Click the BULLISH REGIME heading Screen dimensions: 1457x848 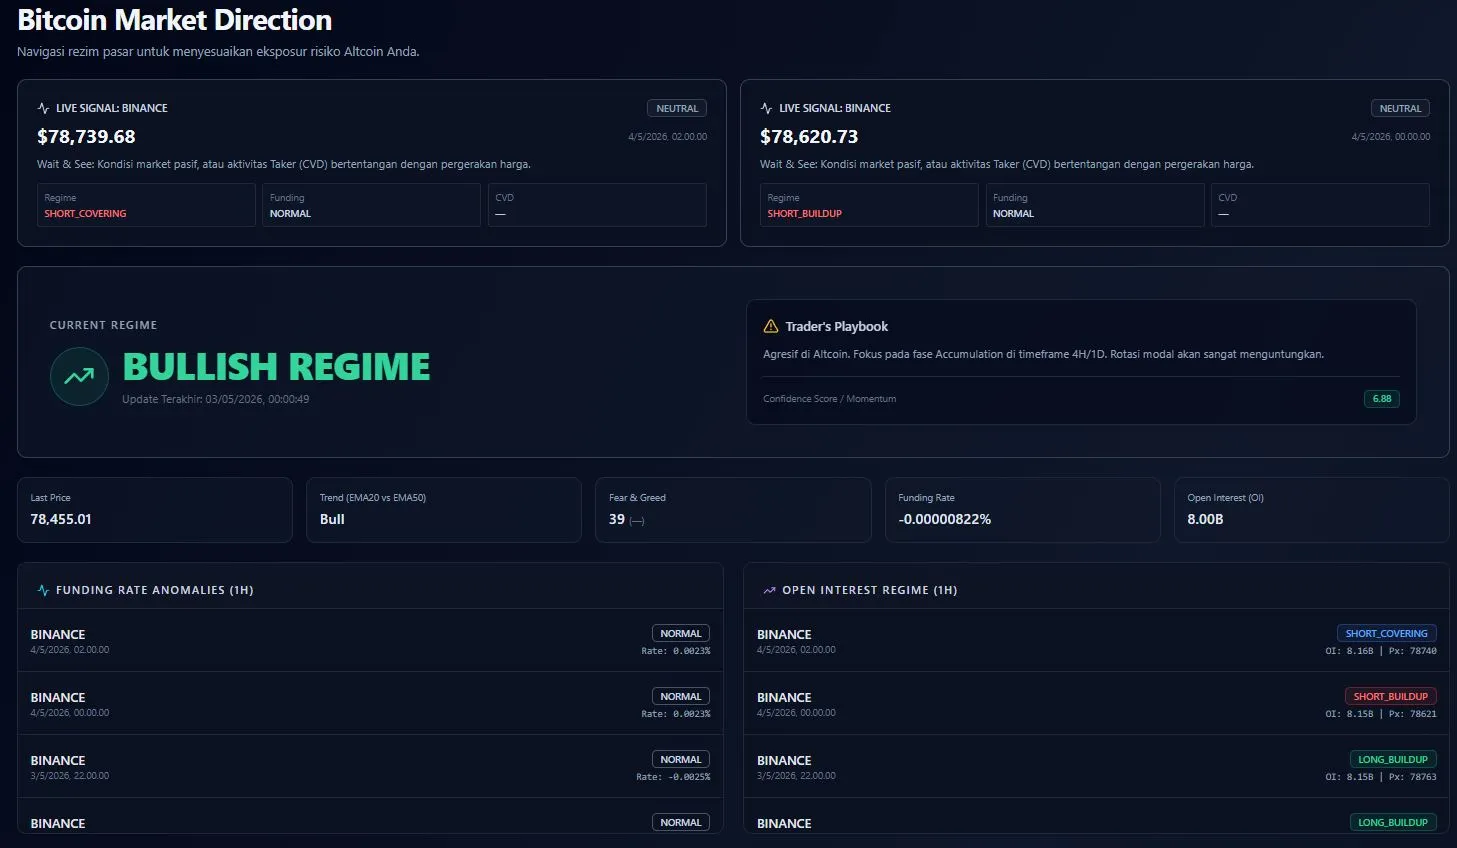click(x=276, y=367)
